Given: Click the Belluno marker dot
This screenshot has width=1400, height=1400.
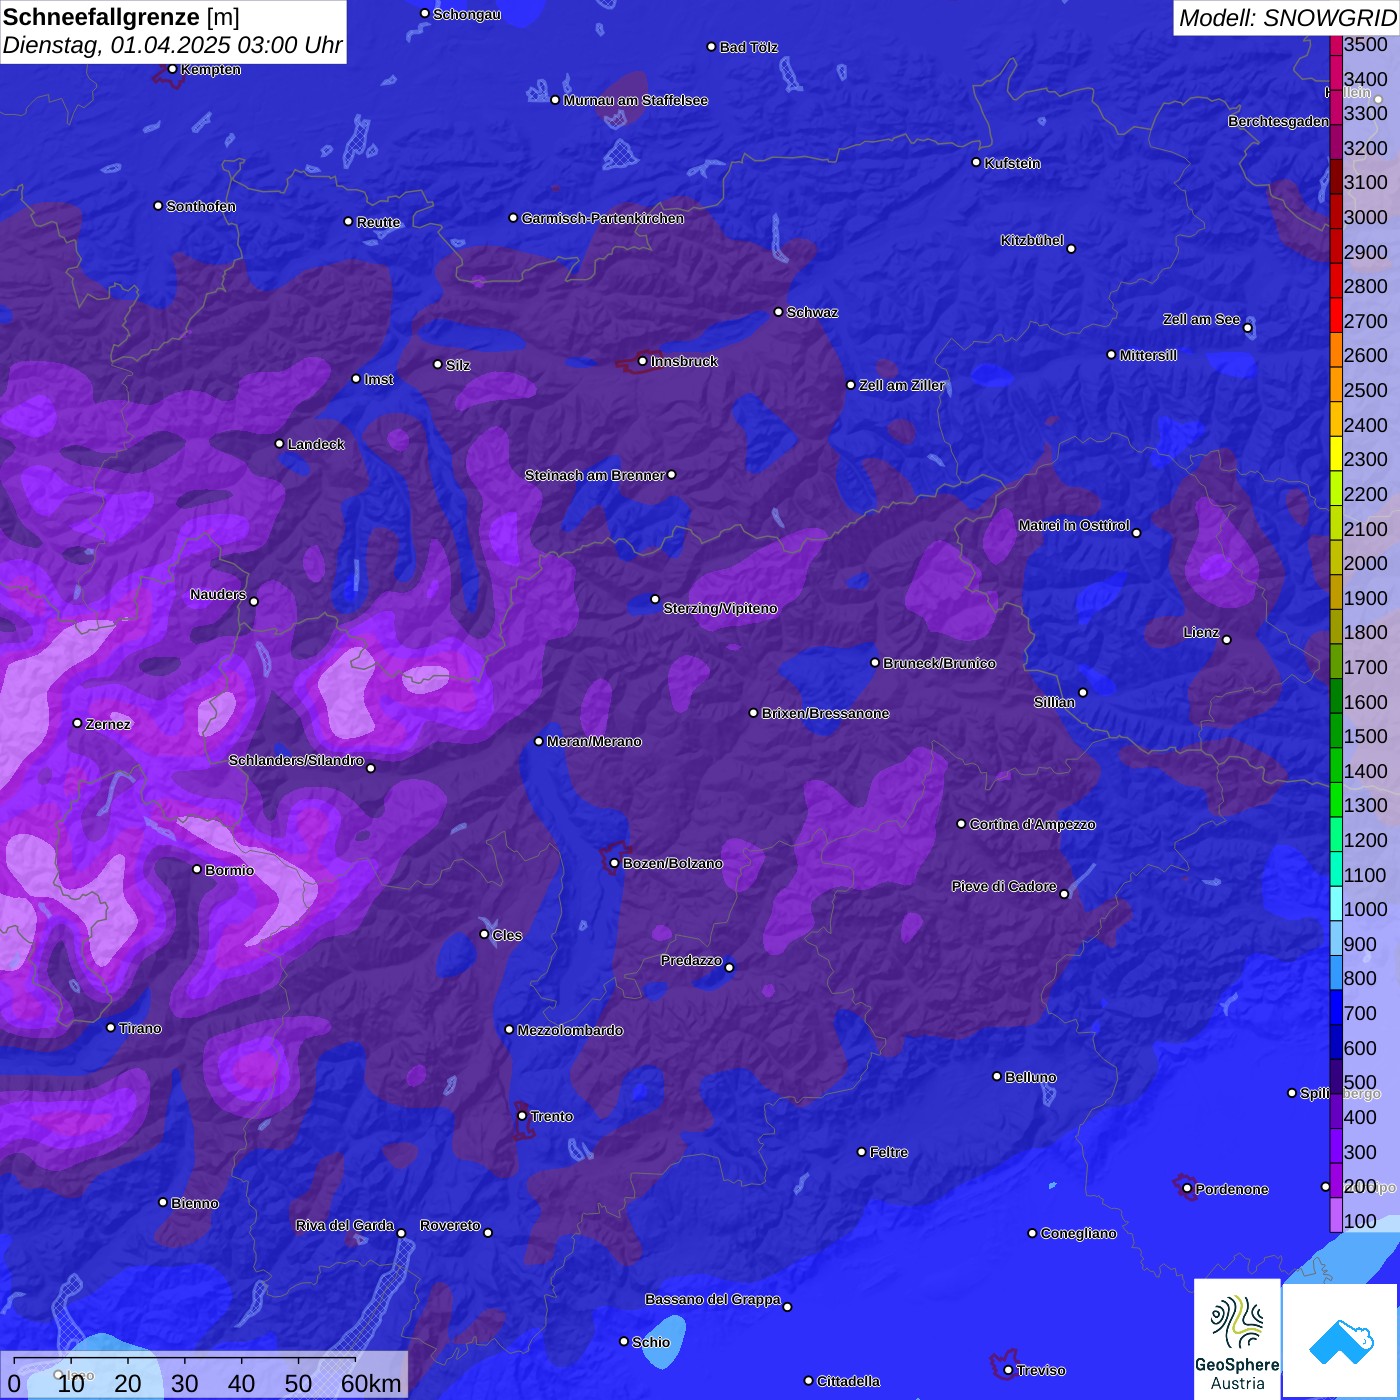Looking at the screenshot, I should [x=996, y=1076].
